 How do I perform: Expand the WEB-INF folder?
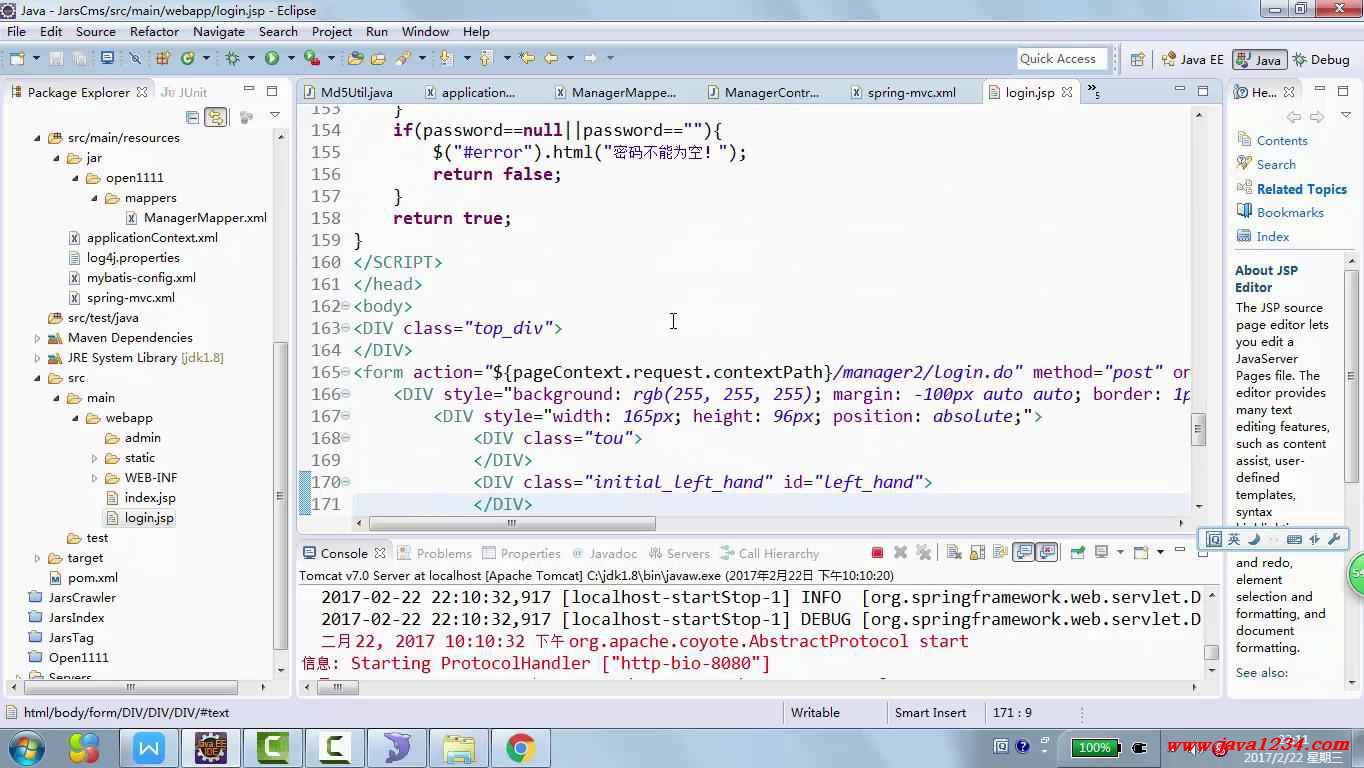tap(94, 478)
